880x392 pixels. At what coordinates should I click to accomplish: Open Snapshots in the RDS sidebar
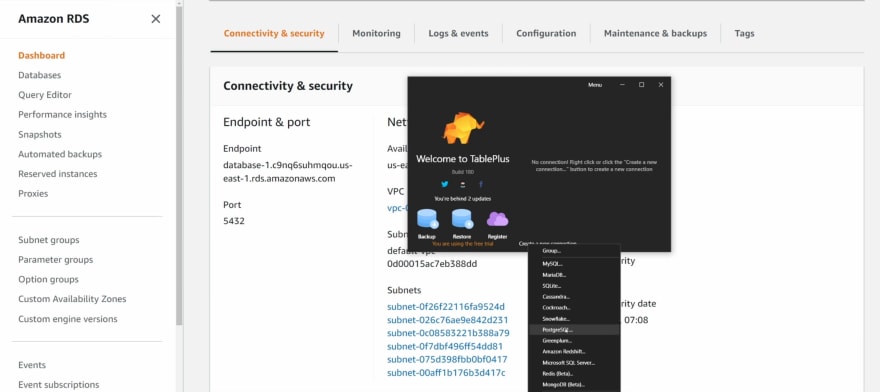coord(40,135)
